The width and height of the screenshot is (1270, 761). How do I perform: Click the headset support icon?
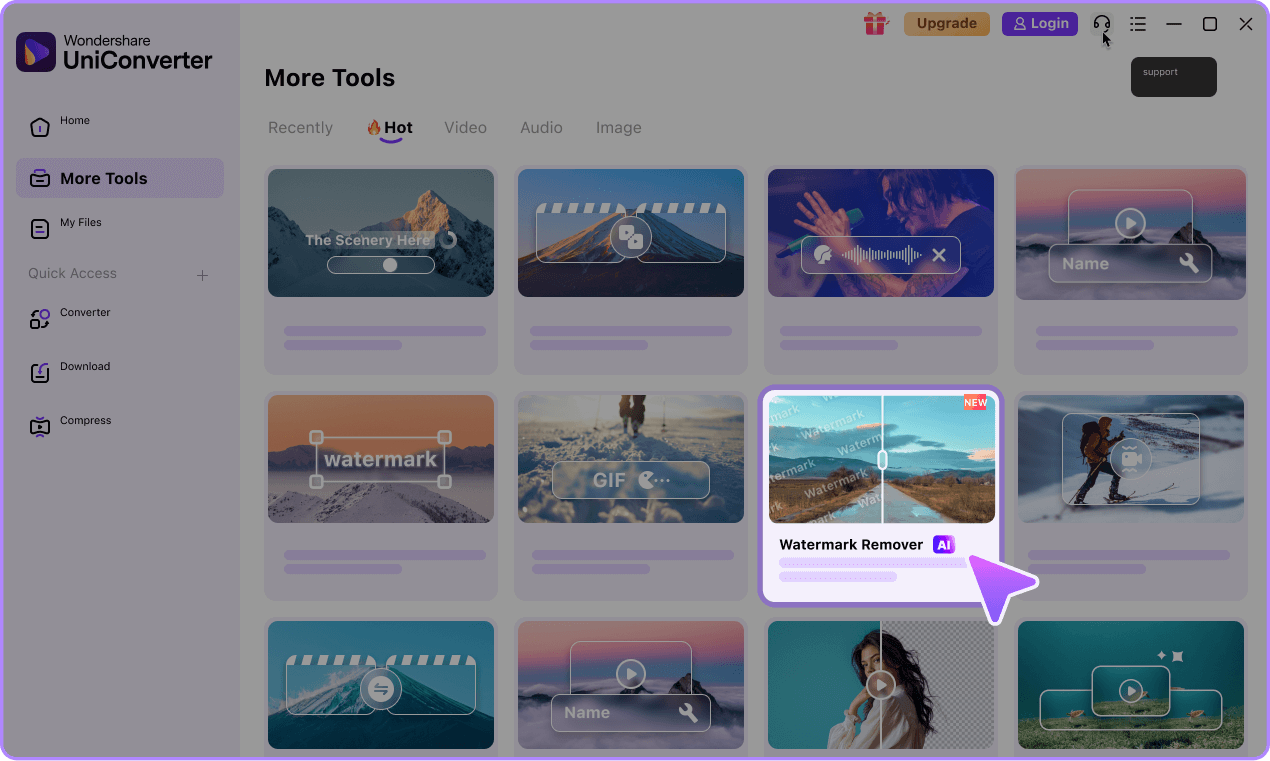1102,24
